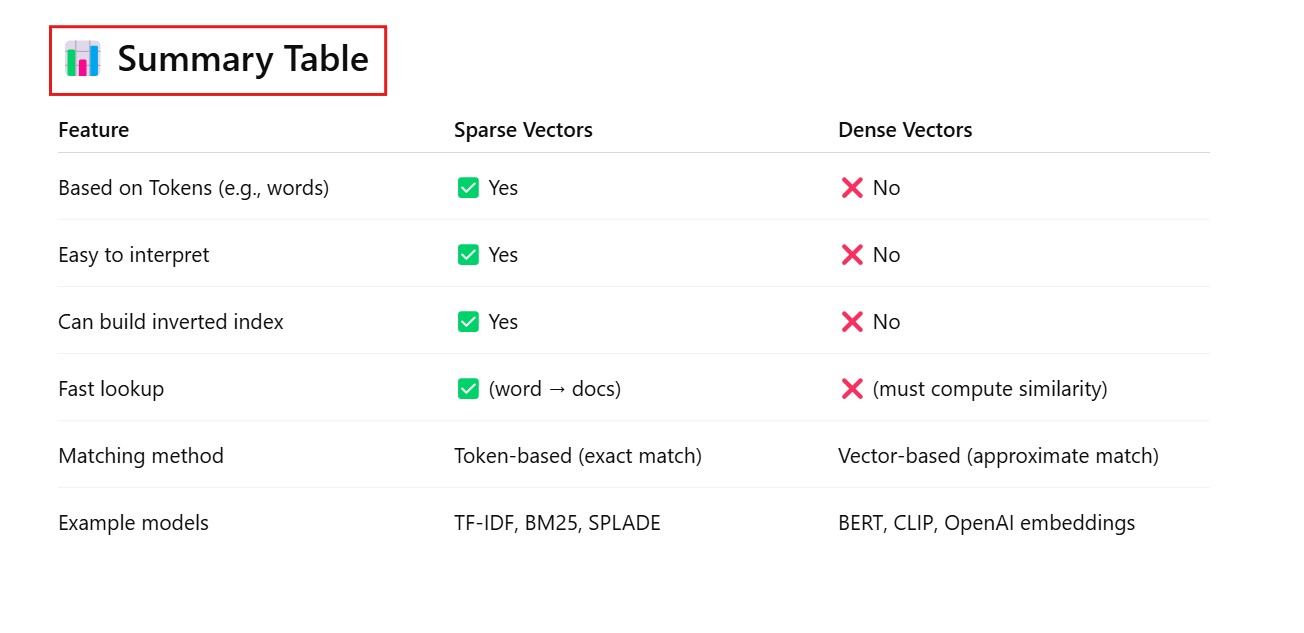Click the Example models row label
This screenshot has height=633, width=1304.
[x=133, y=523]
